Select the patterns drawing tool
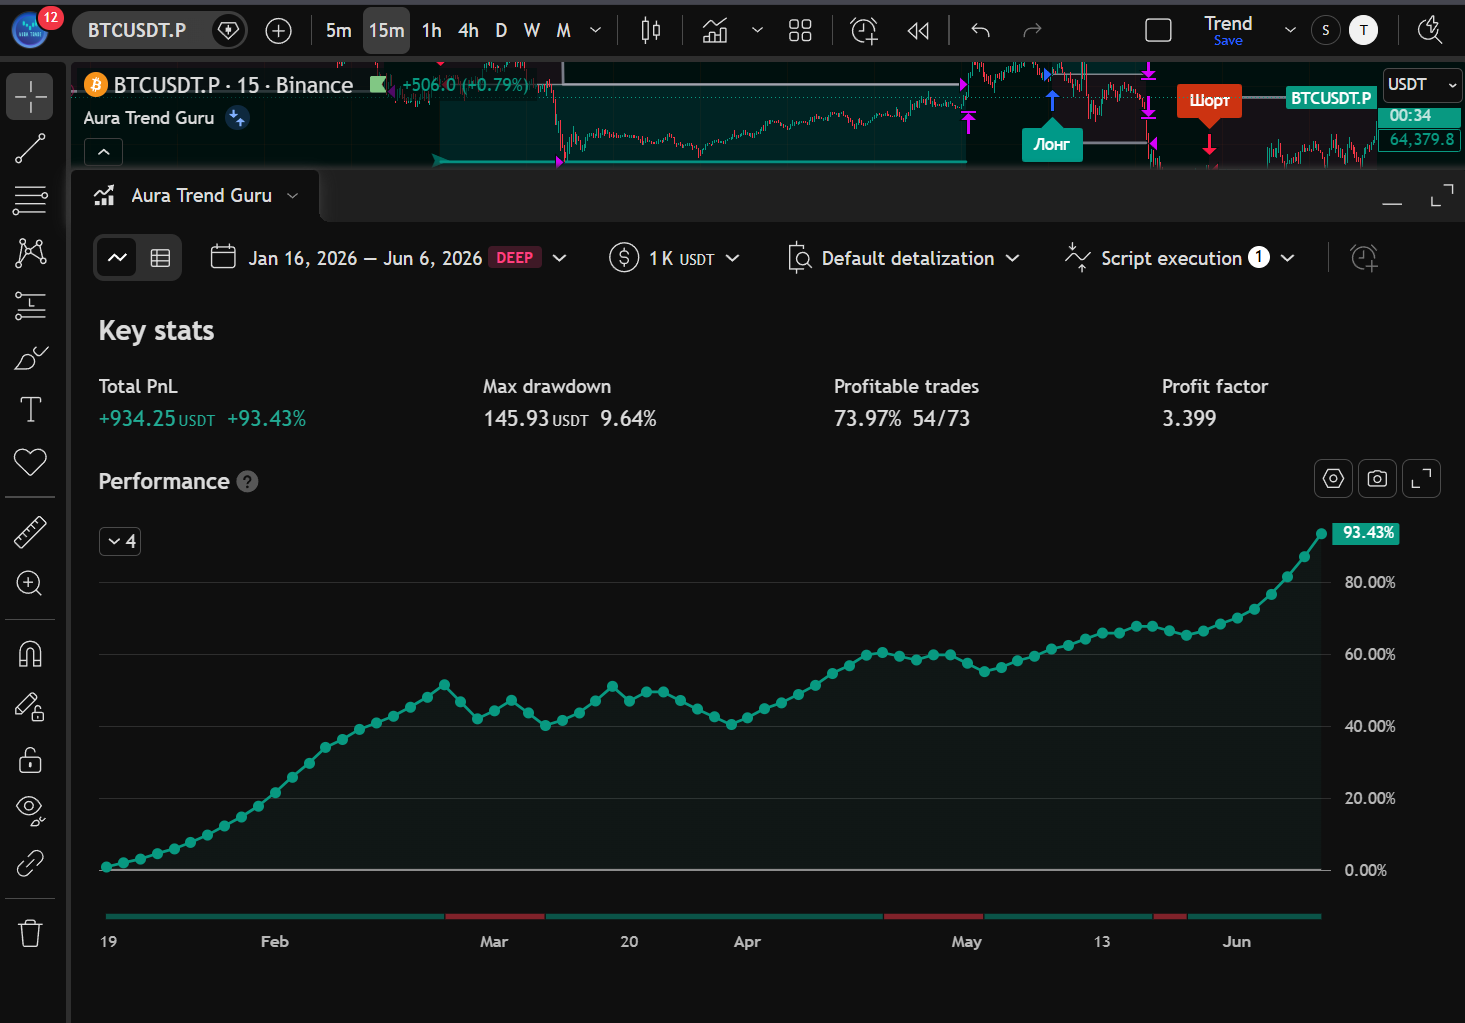1465x1023 pixels. point(30,252)
